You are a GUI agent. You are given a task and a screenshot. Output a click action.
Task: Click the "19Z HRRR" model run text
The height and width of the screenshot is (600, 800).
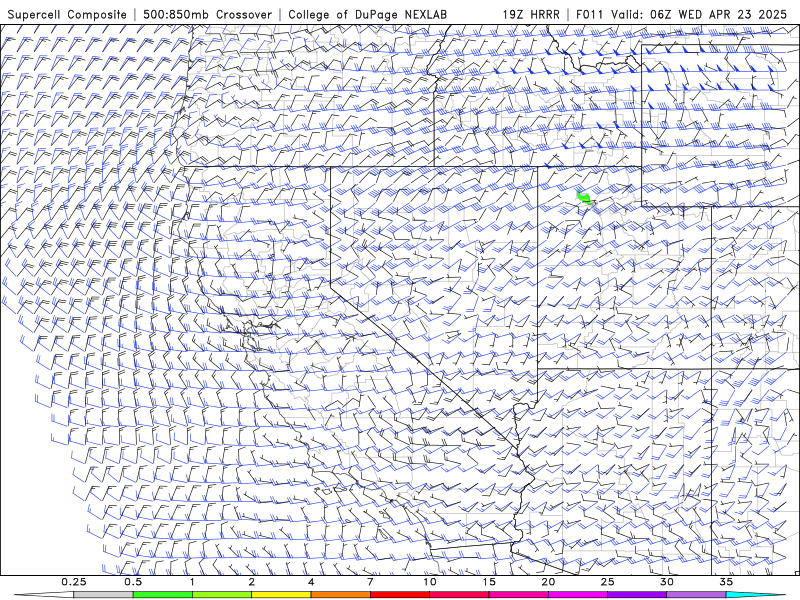point(531,14)
